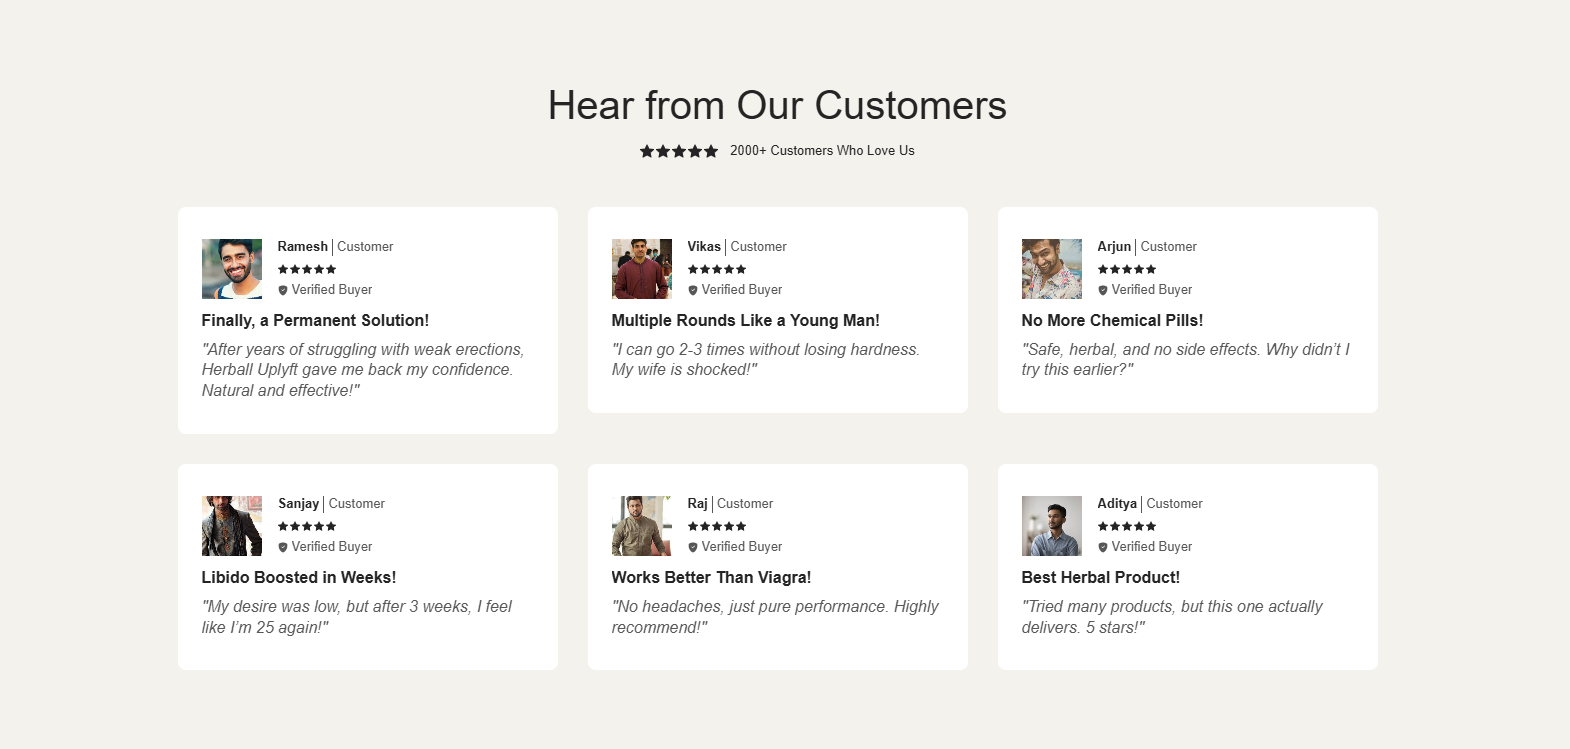This screenshot has width=1570, height=749.
Task: Open Ramesh's profile photo
Action: click(232, 269)
